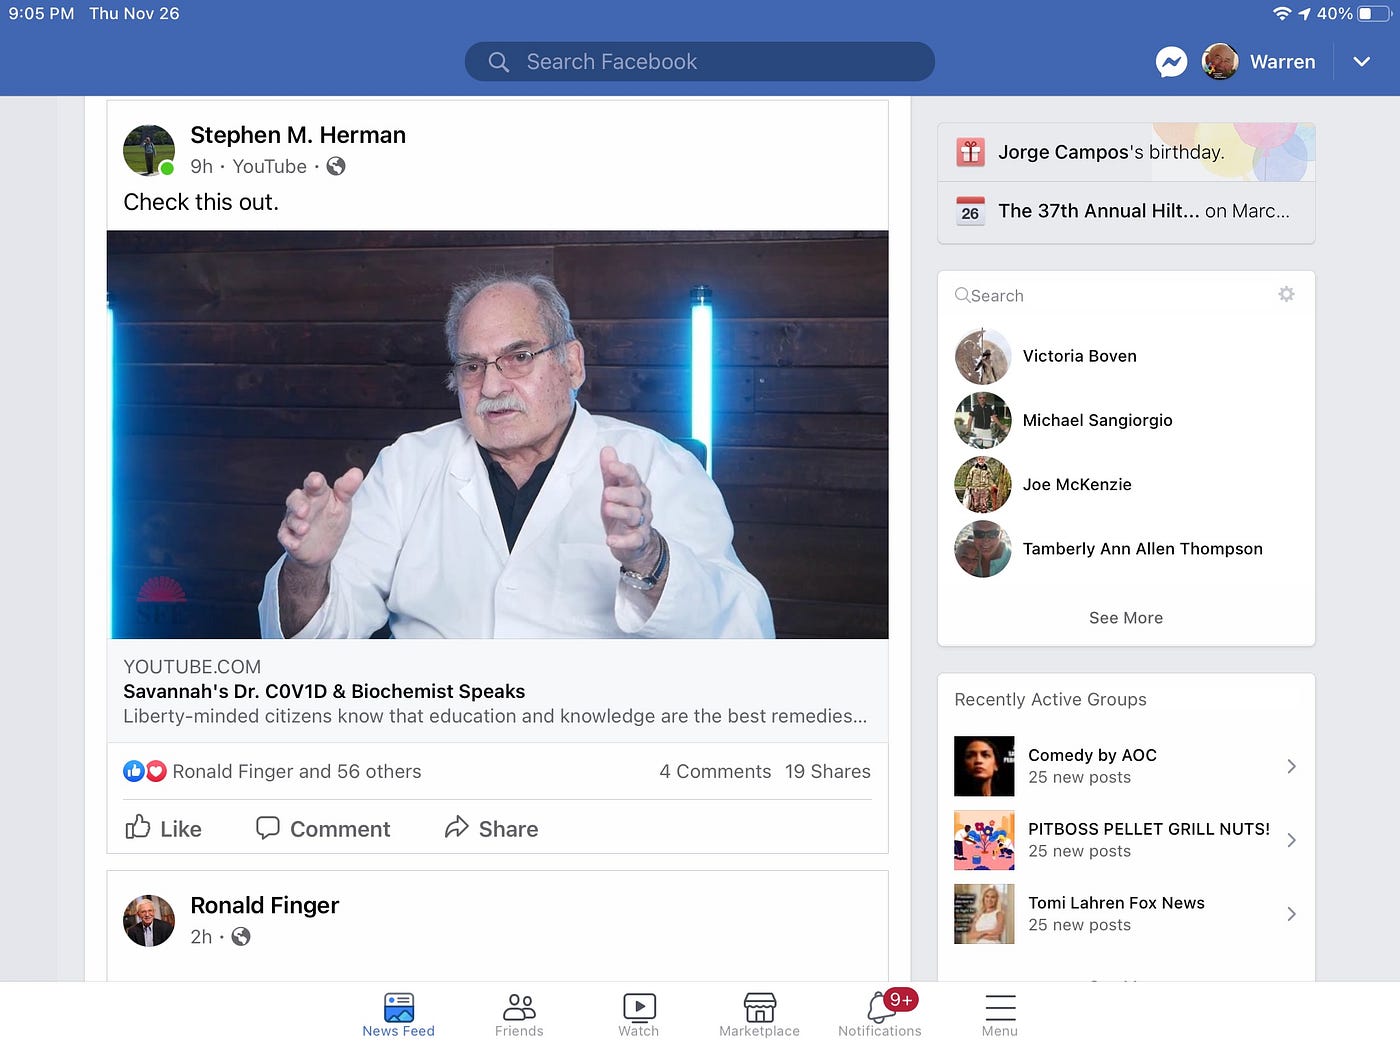Tap the 9+ notifications badge

901,999
